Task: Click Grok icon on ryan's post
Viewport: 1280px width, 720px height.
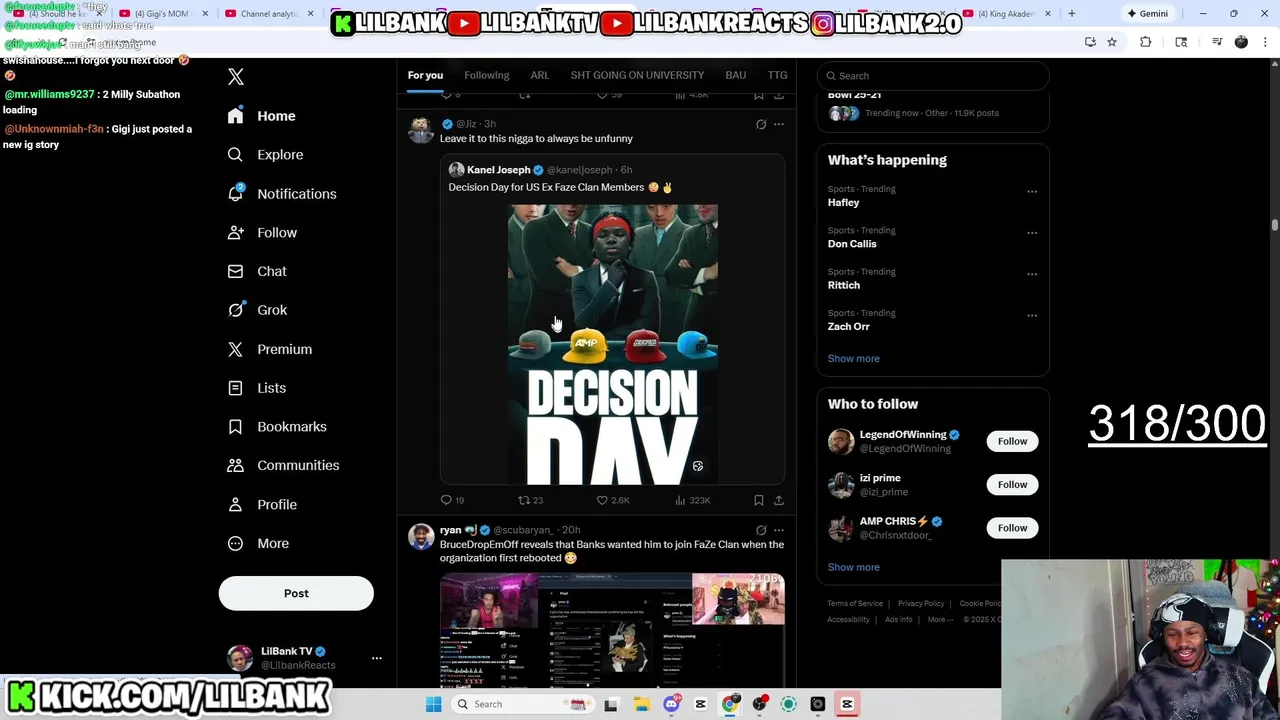Action: pos(761,530)
